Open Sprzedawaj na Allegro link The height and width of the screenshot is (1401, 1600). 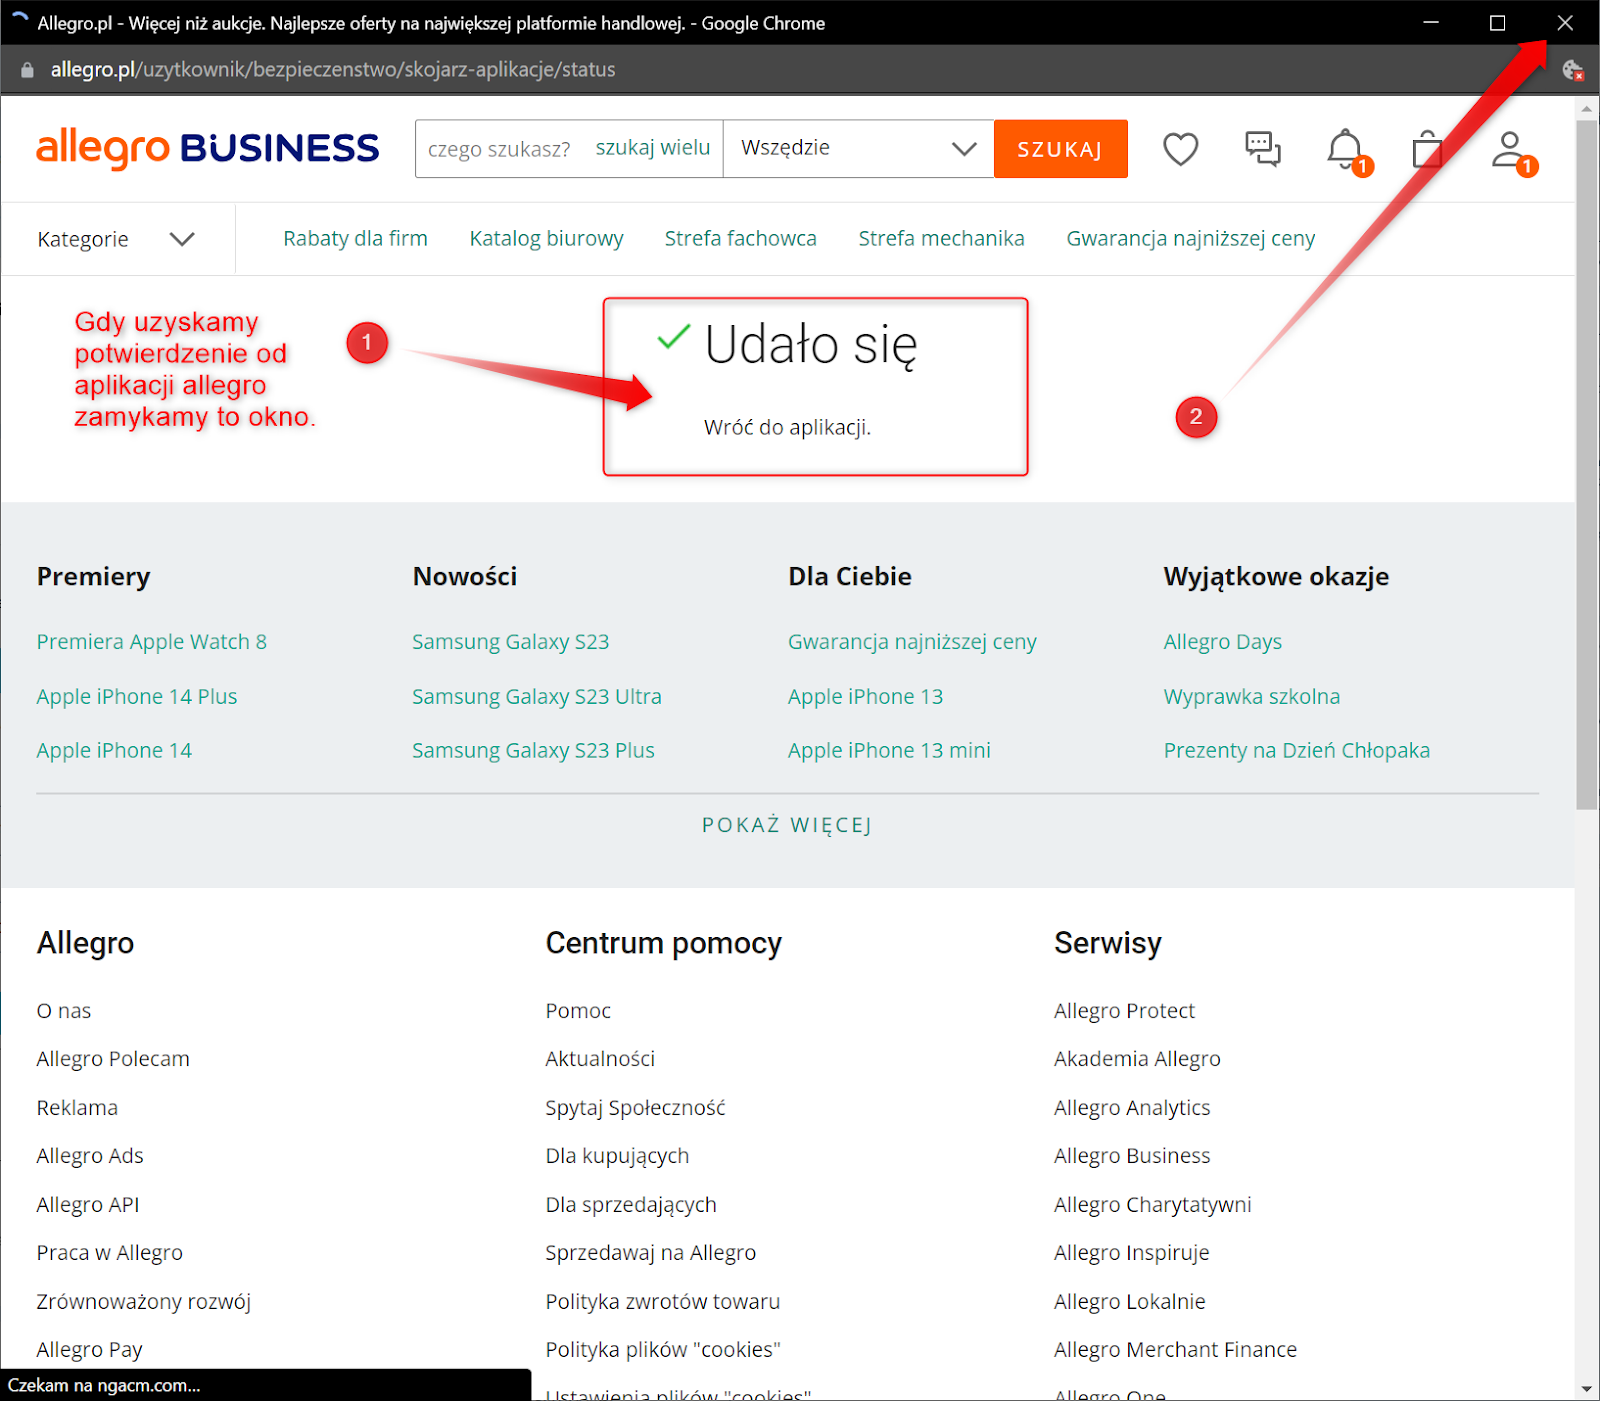tap(650, 1253)
